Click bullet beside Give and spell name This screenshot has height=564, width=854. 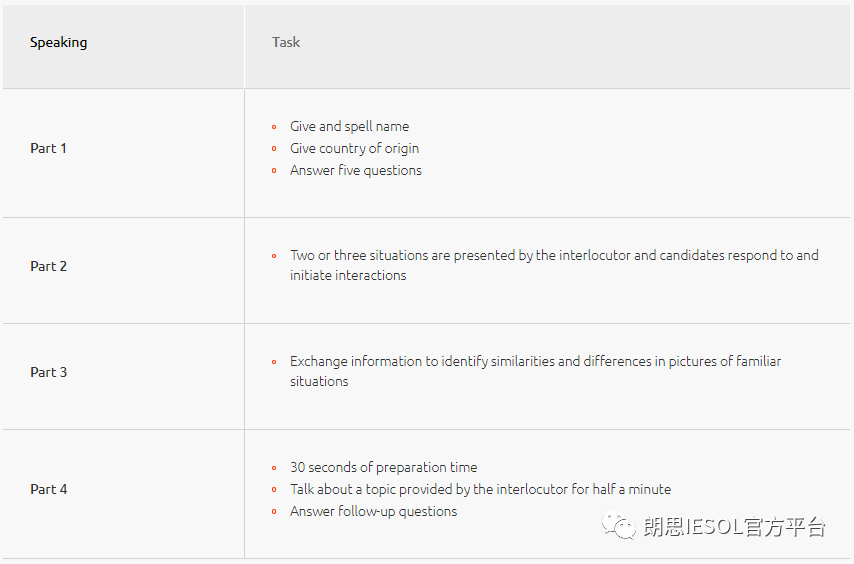pyautogui.click(x=274, y=127)
